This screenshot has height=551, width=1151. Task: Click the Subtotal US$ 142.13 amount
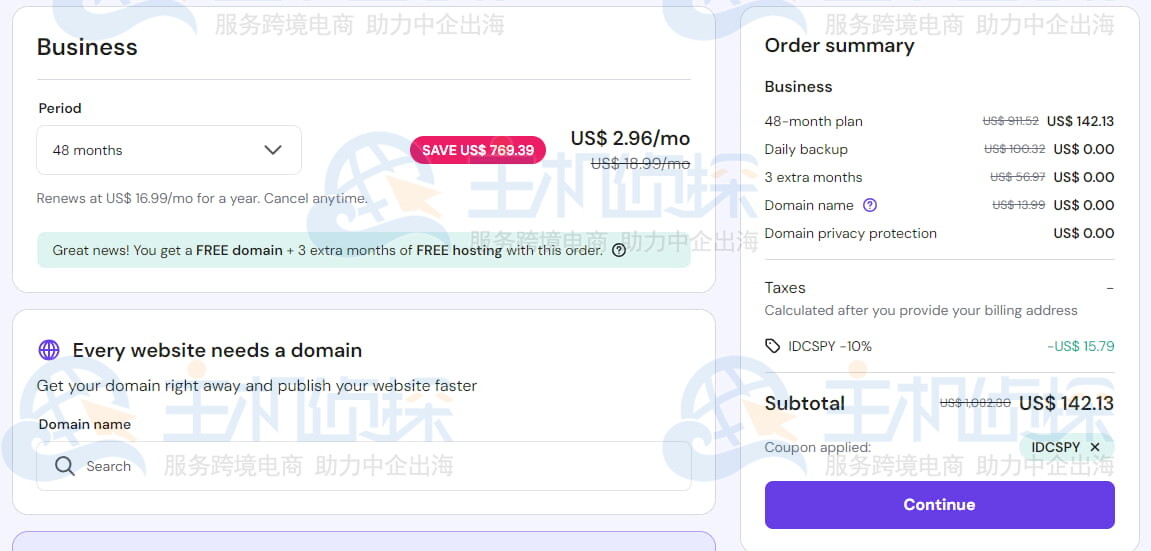tap(1066, 403)
